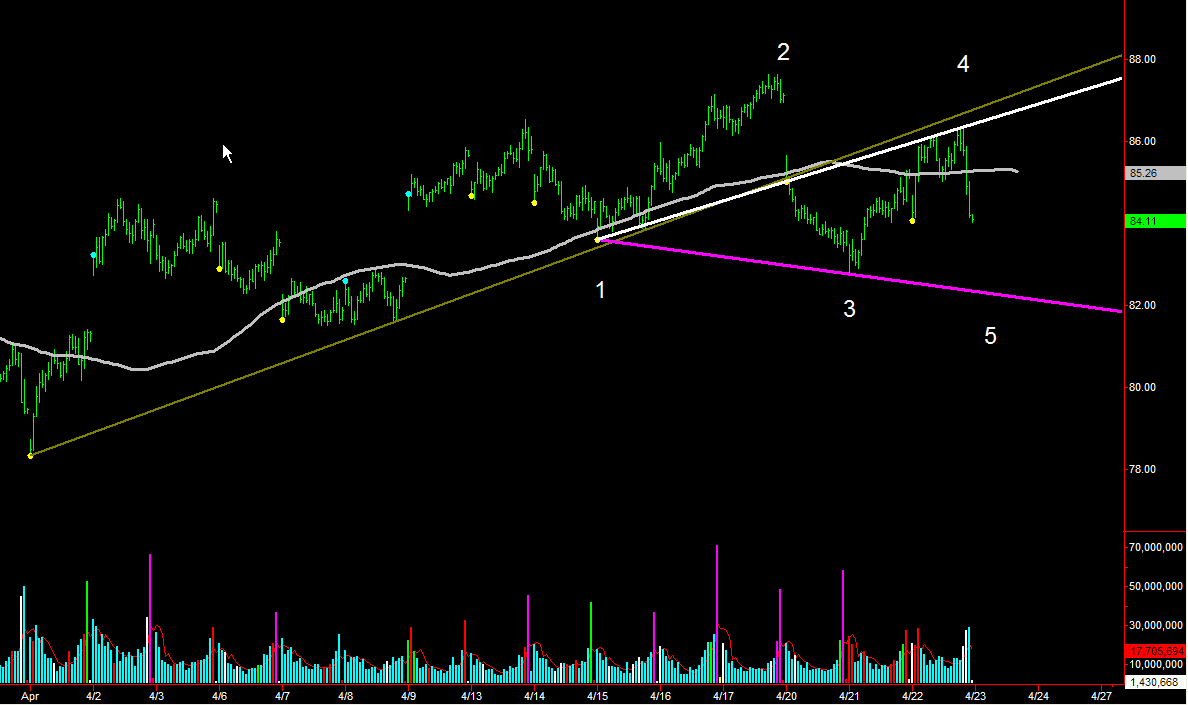Click the 86.00 price axis label
Viewport: 1188px width, 705px height.
pyautogui.click(x=1142, y=141)
